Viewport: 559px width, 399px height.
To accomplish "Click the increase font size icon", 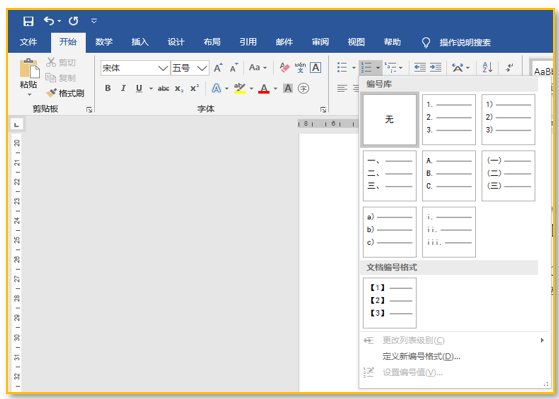I will click(218, 68).
